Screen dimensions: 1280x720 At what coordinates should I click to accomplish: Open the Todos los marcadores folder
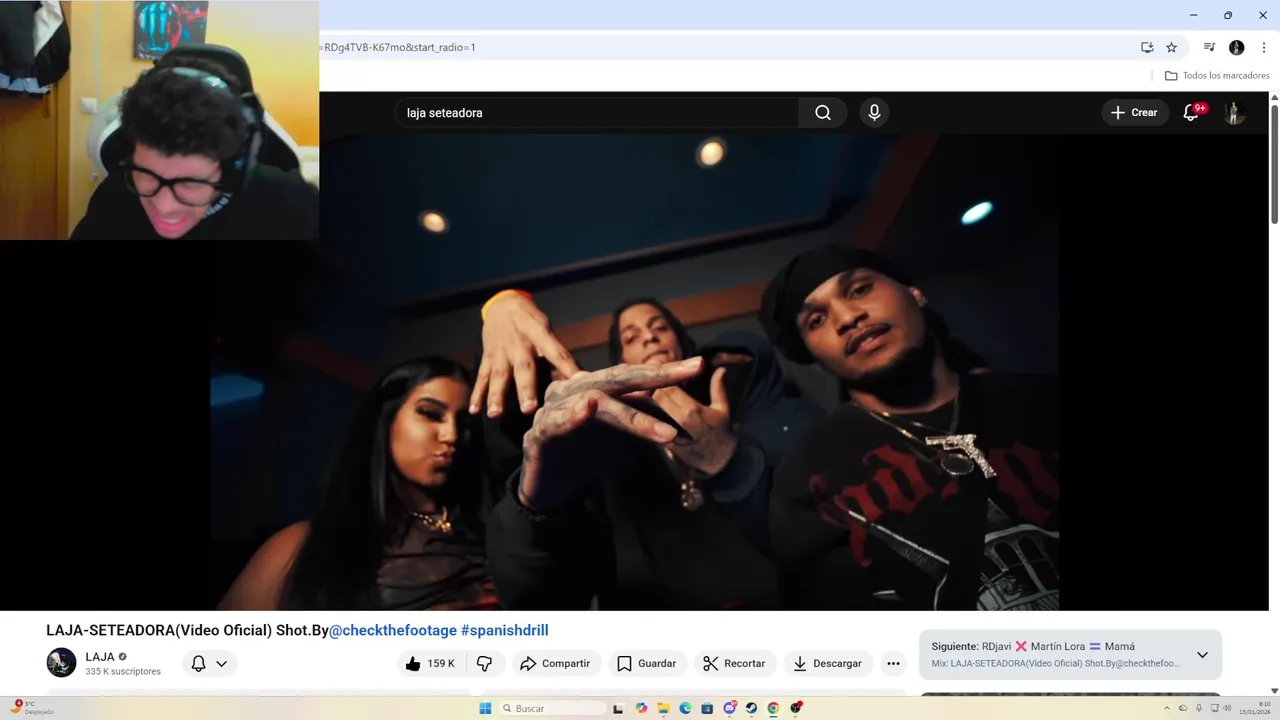[1217, 76]
